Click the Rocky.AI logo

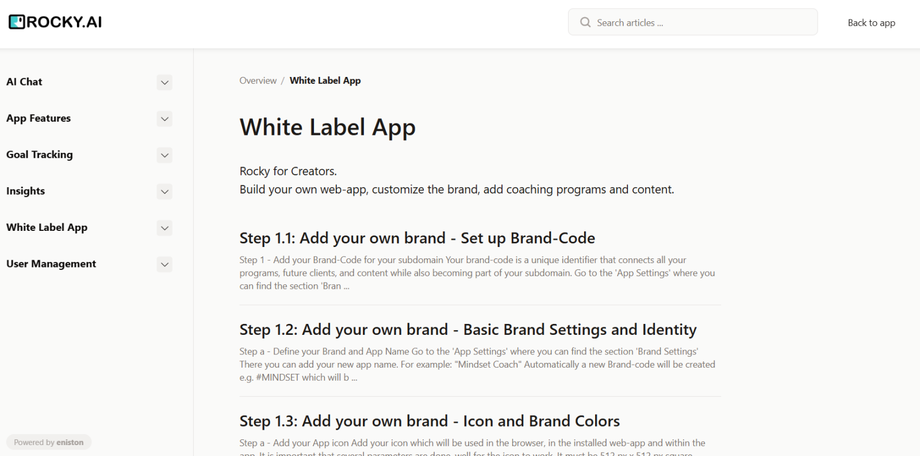tap(55, 22)
